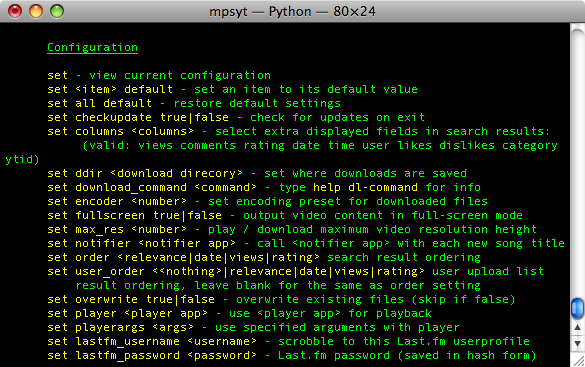The width and height of the screenshot is (585, 367).
Task: Click the 'set notifier <notifier app>' line
Action: pos(306,244)
